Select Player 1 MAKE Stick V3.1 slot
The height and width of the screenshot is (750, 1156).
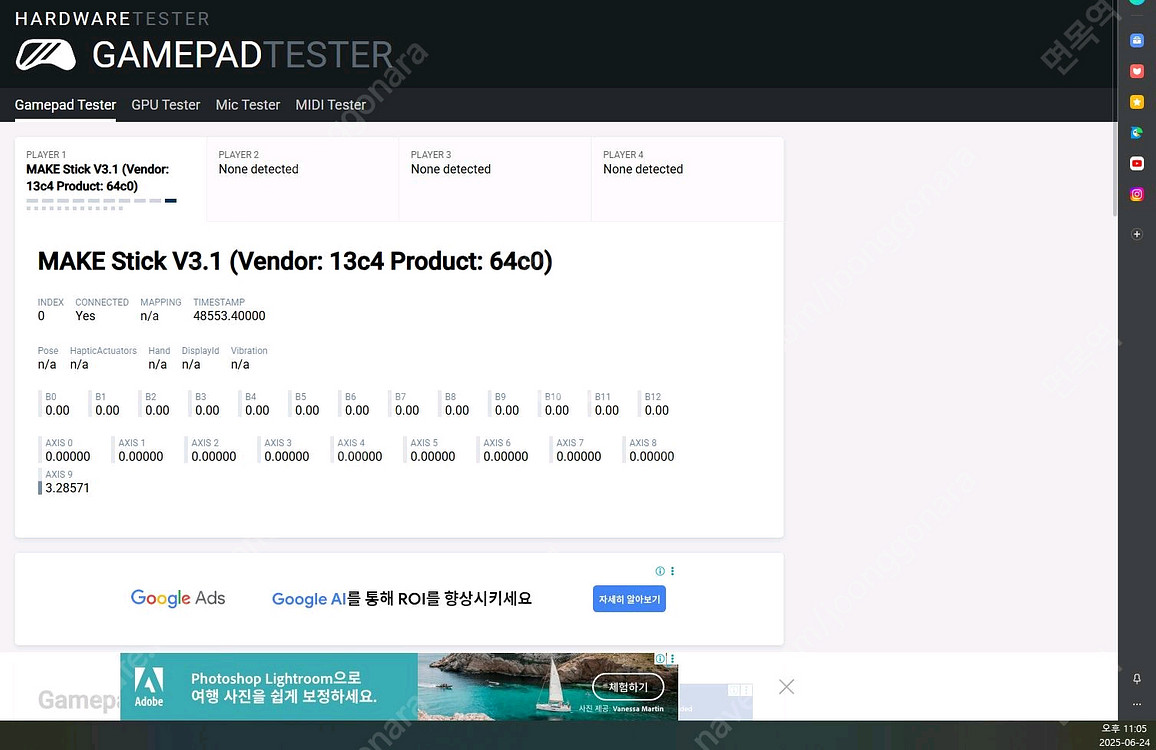click(110, 178)
